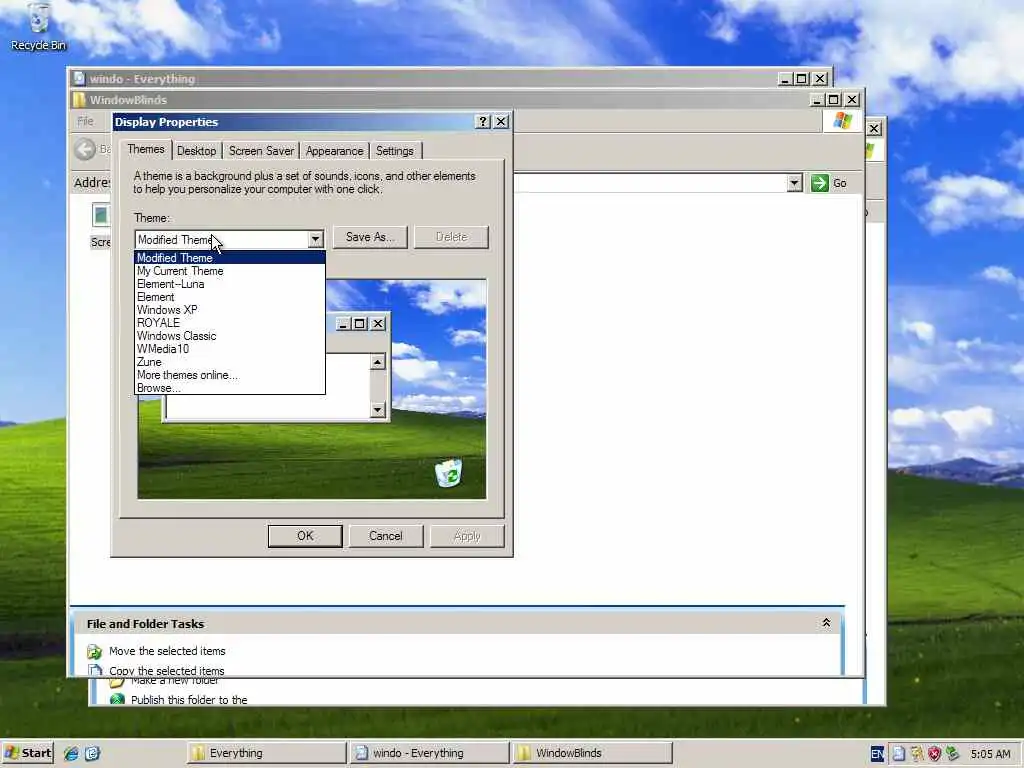
Task: Click the red shield tray icon
Action: pyautogui.click(x=935, y=754)
